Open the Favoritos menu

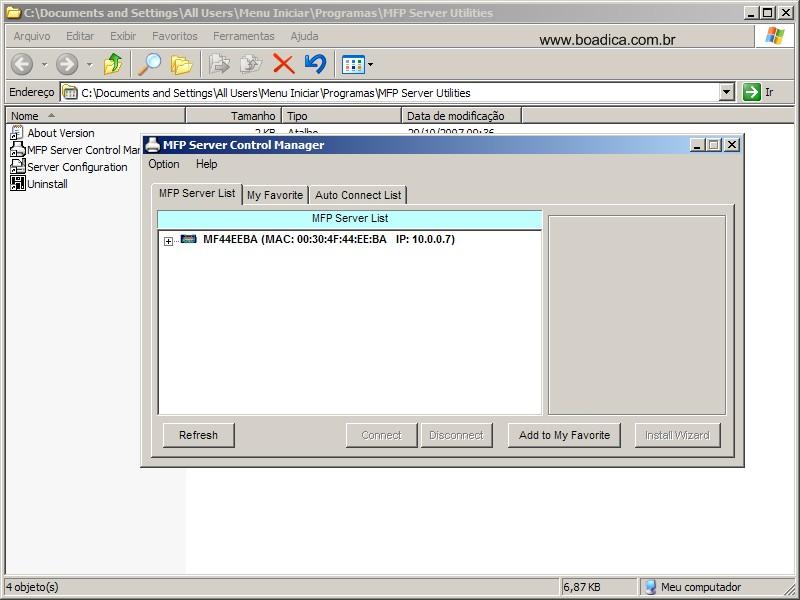tap(174, 36)
